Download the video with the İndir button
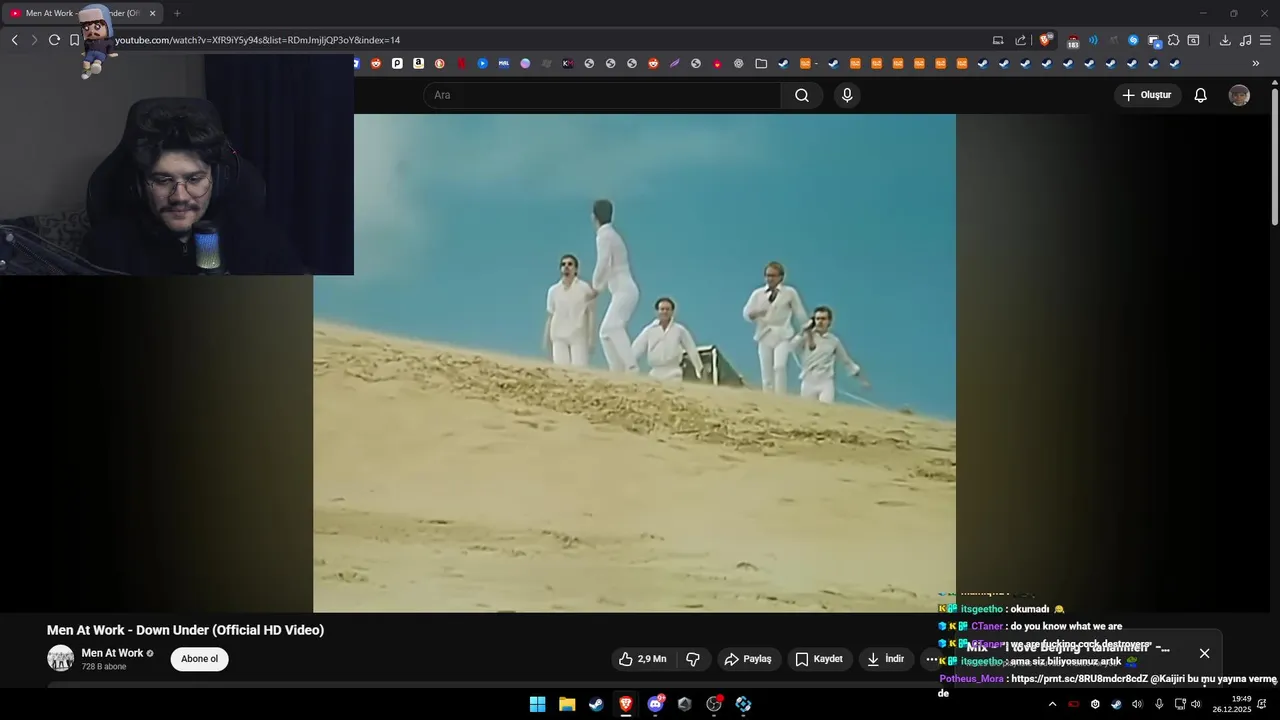The width and height of the screenshot is (1280, 720). (x=886, y=659)
